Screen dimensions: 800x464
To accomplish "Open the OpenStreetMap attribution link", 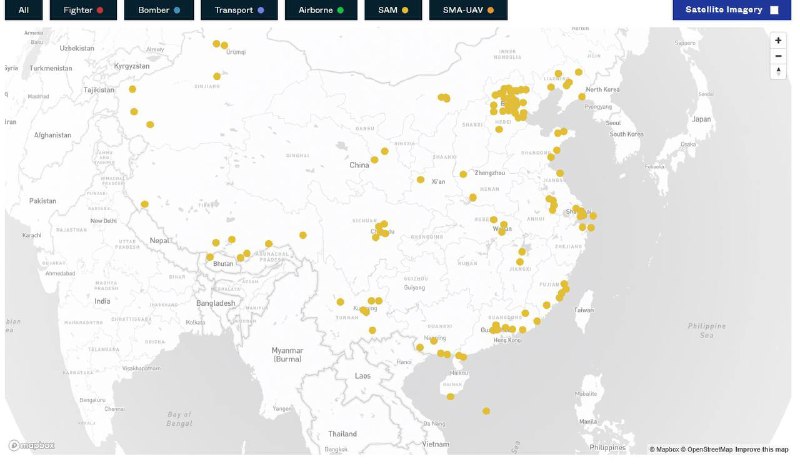I will point(707,450).
